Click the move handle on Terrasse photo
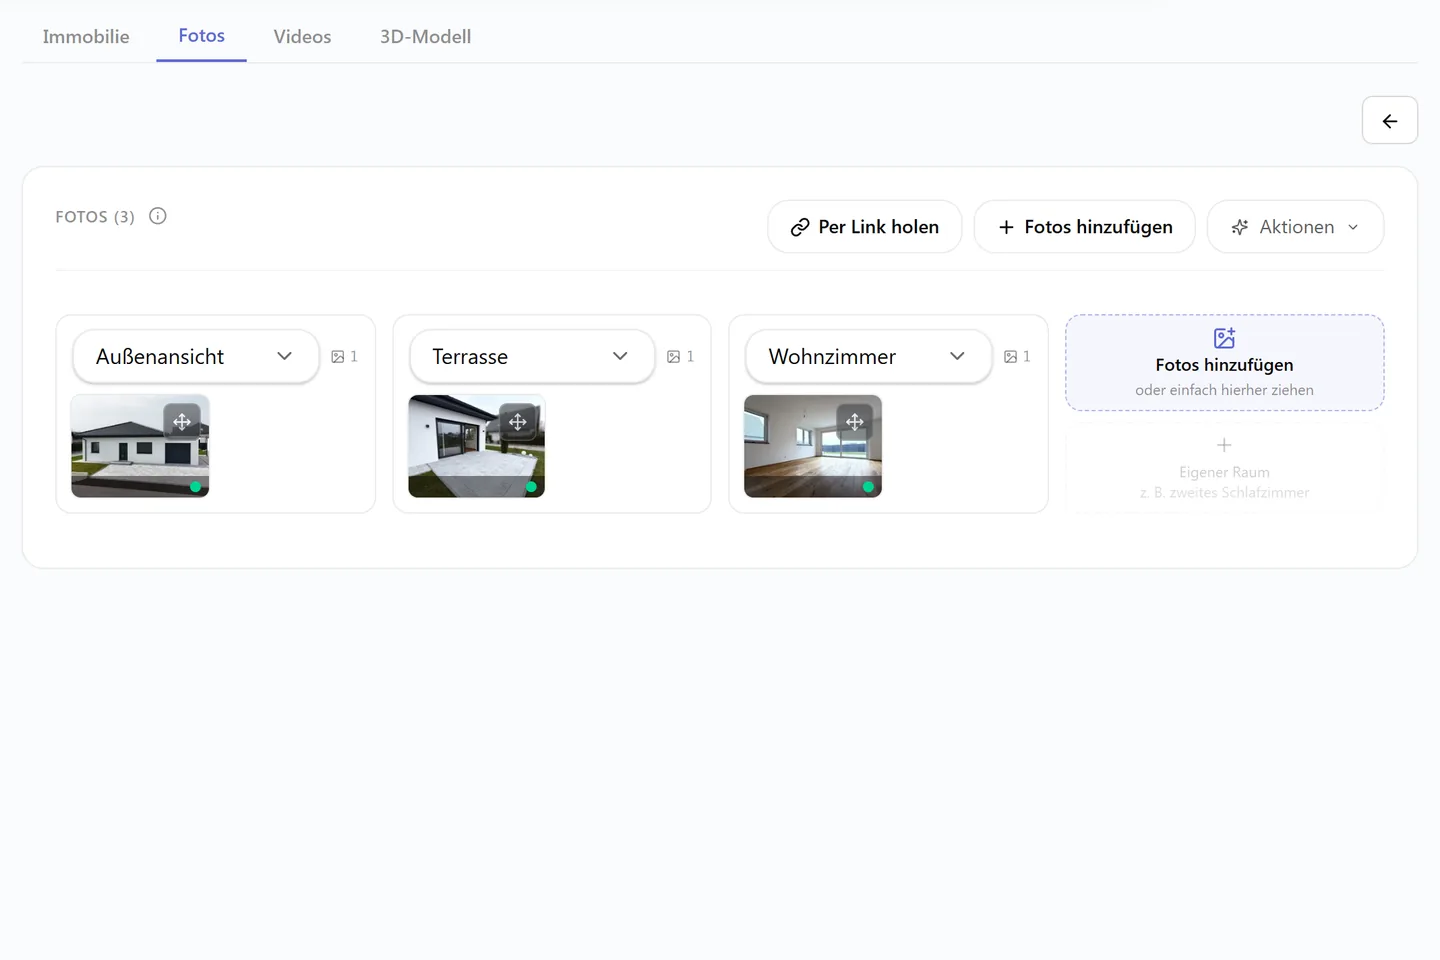This screenshot has height=960, width=1440. [518, 422]
